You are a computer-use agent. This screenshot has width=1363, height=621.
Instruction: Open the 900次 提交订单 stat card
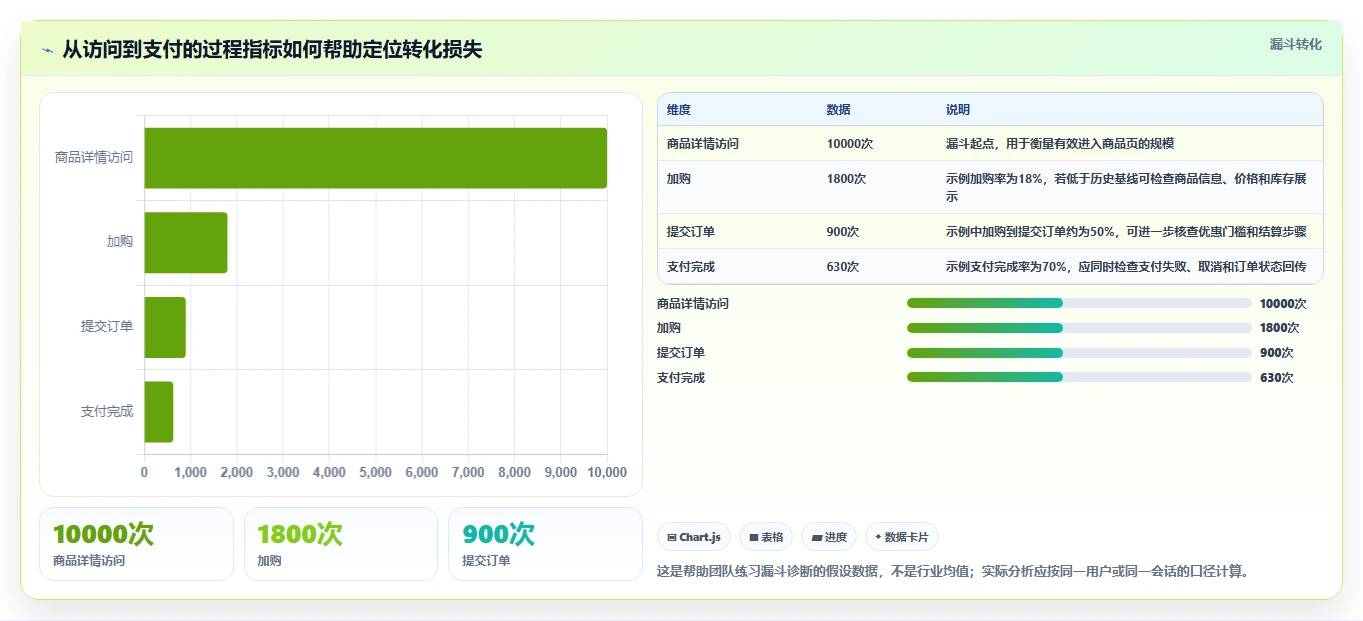coord(545,544)
